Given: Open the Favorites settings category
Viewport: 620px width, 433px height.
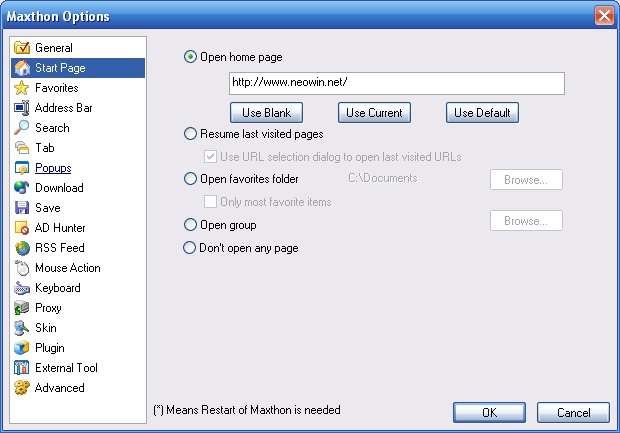Looking at the screenshot, I should point(57,88).
